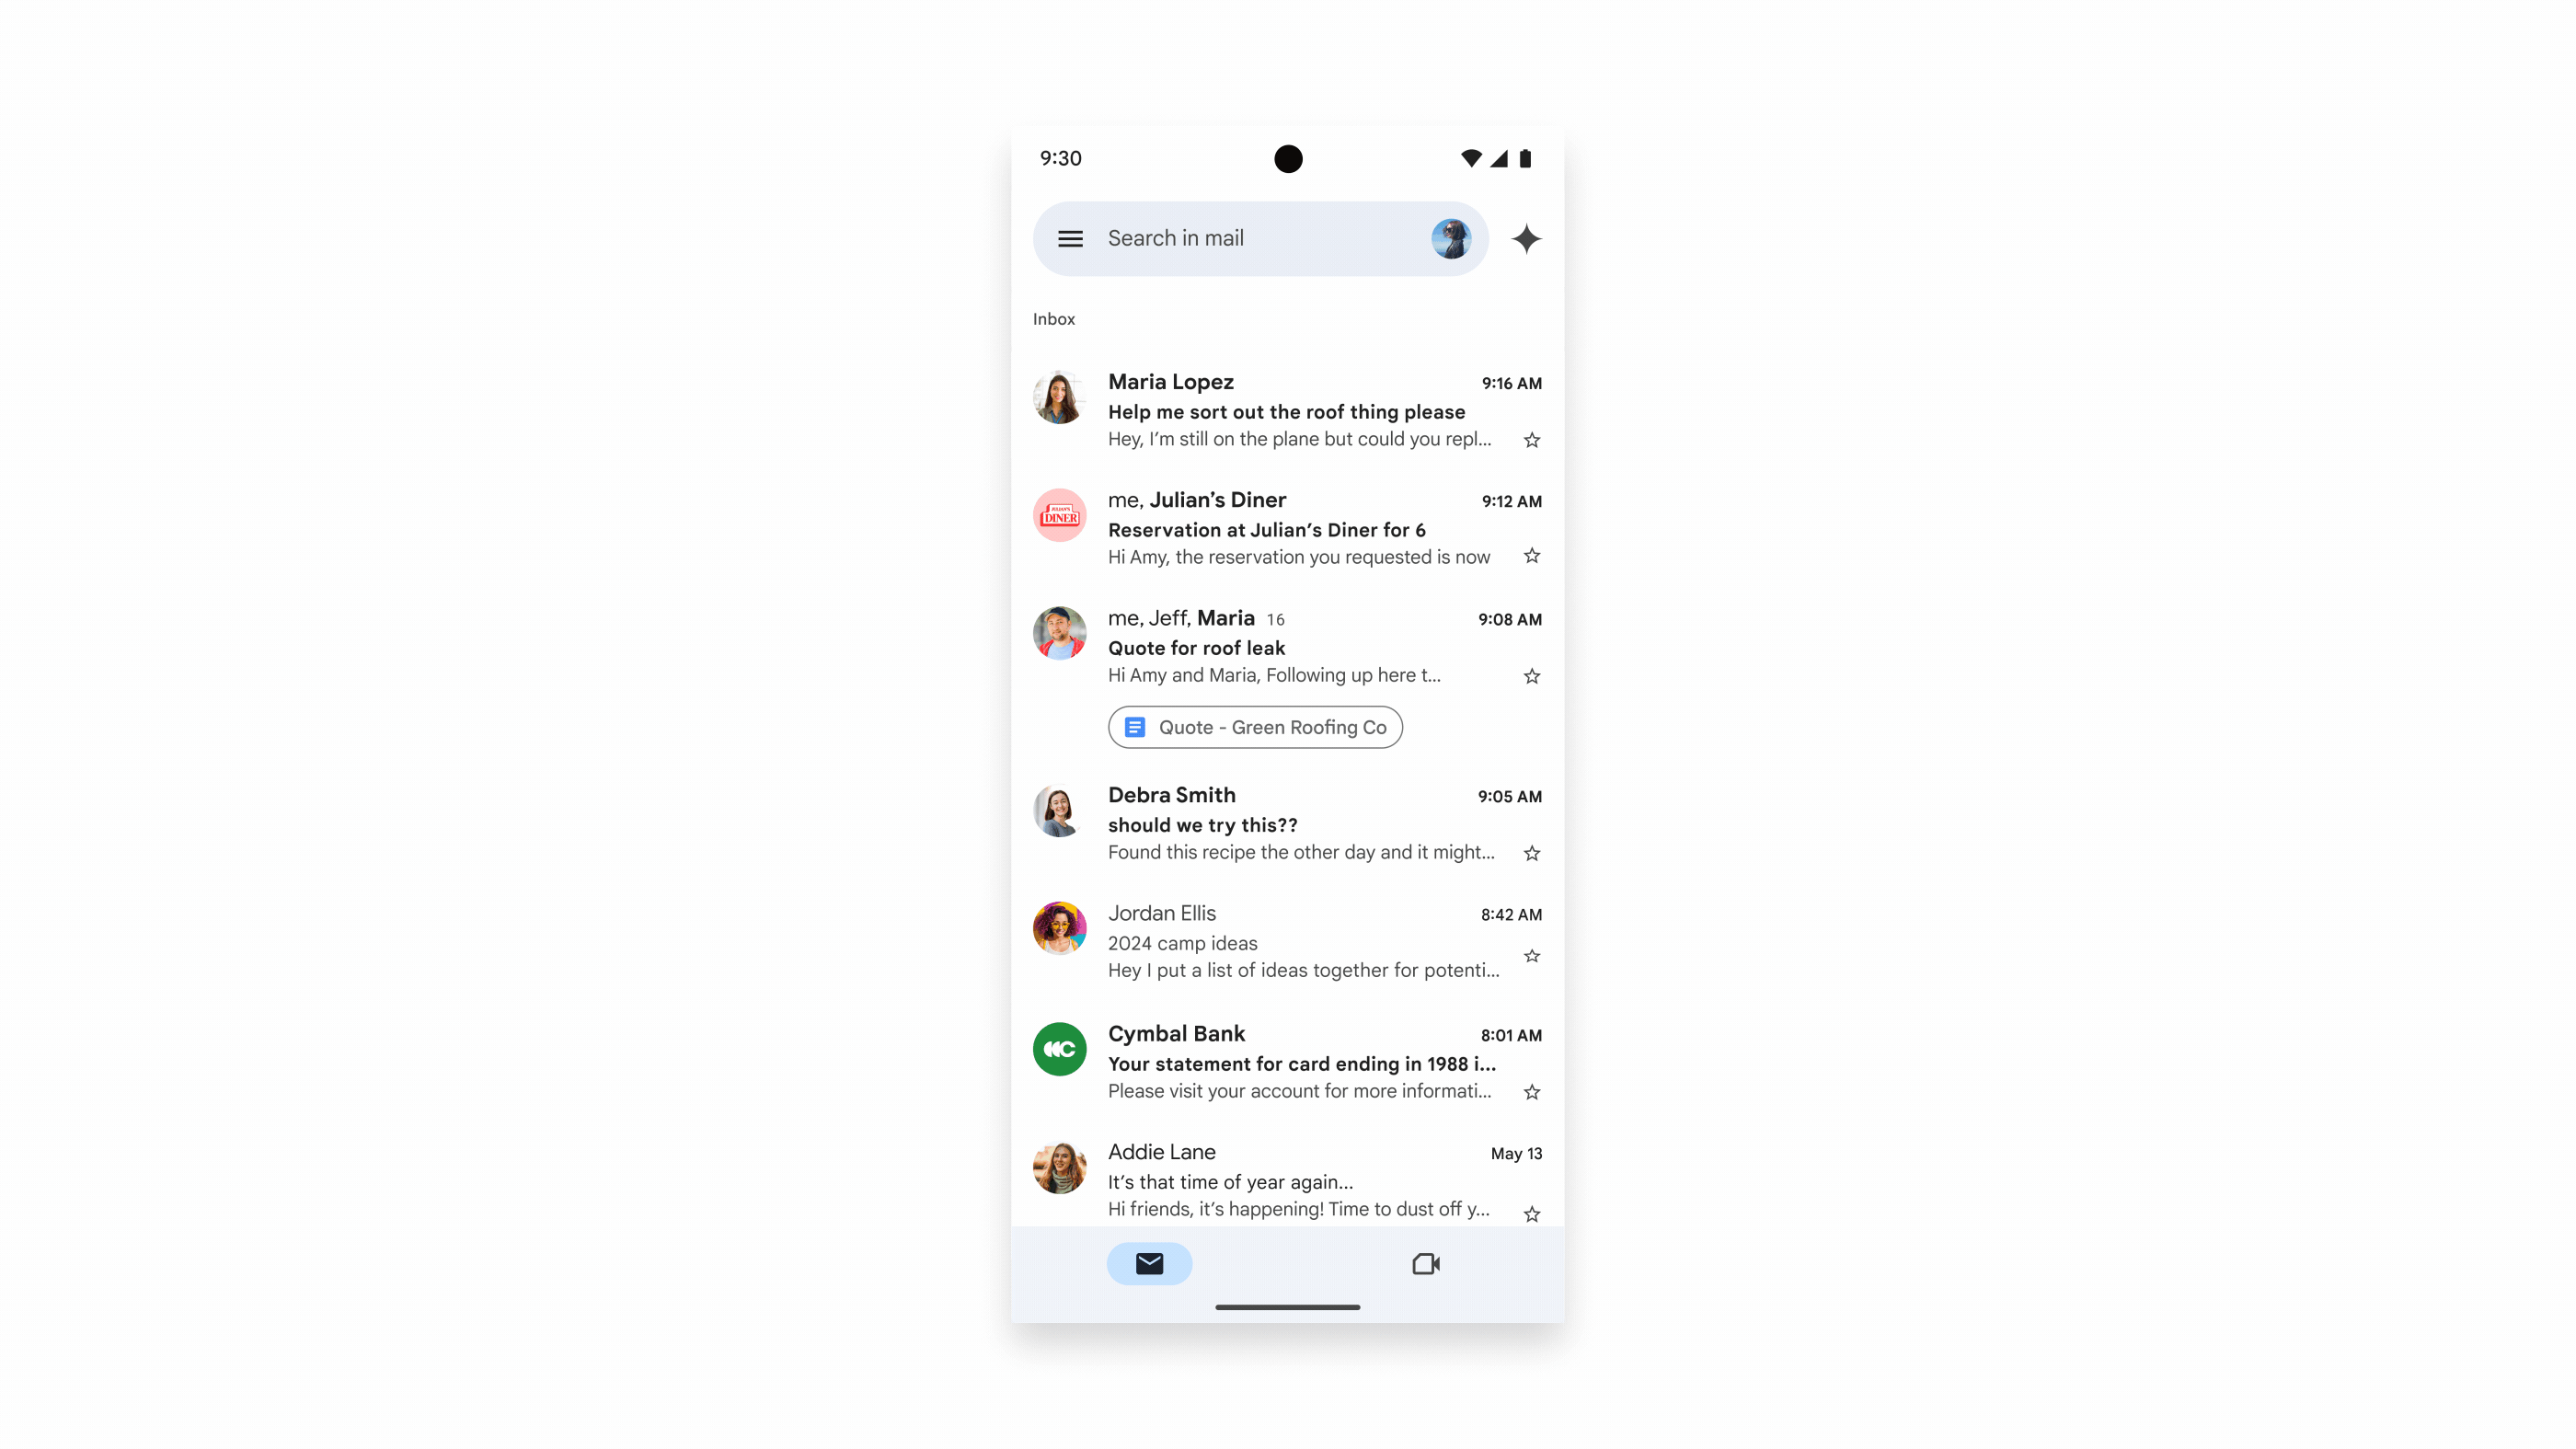Open Maria Lopez's roof email

[x=1288, y=410]
